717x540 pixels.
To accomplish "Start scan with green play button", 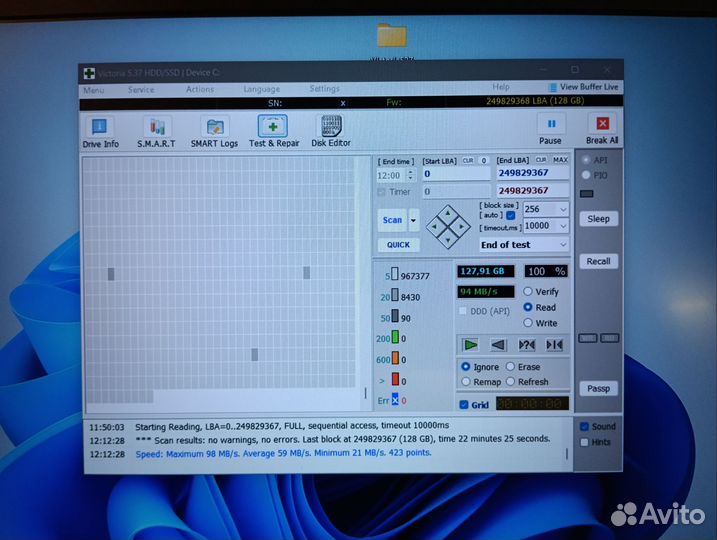I will (x=470, y=345).
